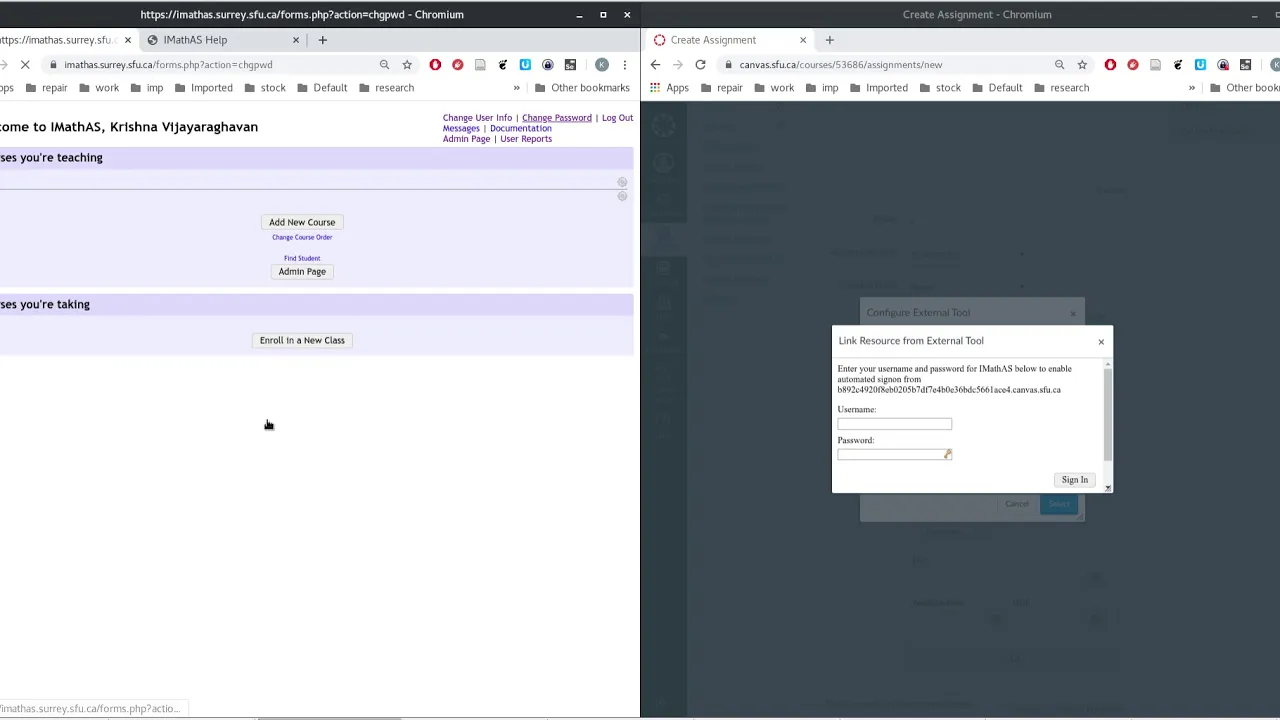Reload the Canvas assignments page
This screenshot has width=1280, height=720.
click(700, 65)
